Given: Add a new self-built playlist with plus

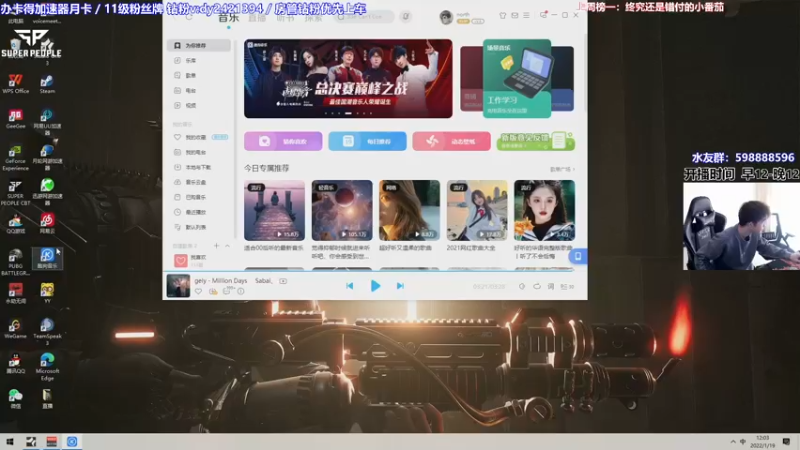Looking at the screenshot, I should [216, 246].
